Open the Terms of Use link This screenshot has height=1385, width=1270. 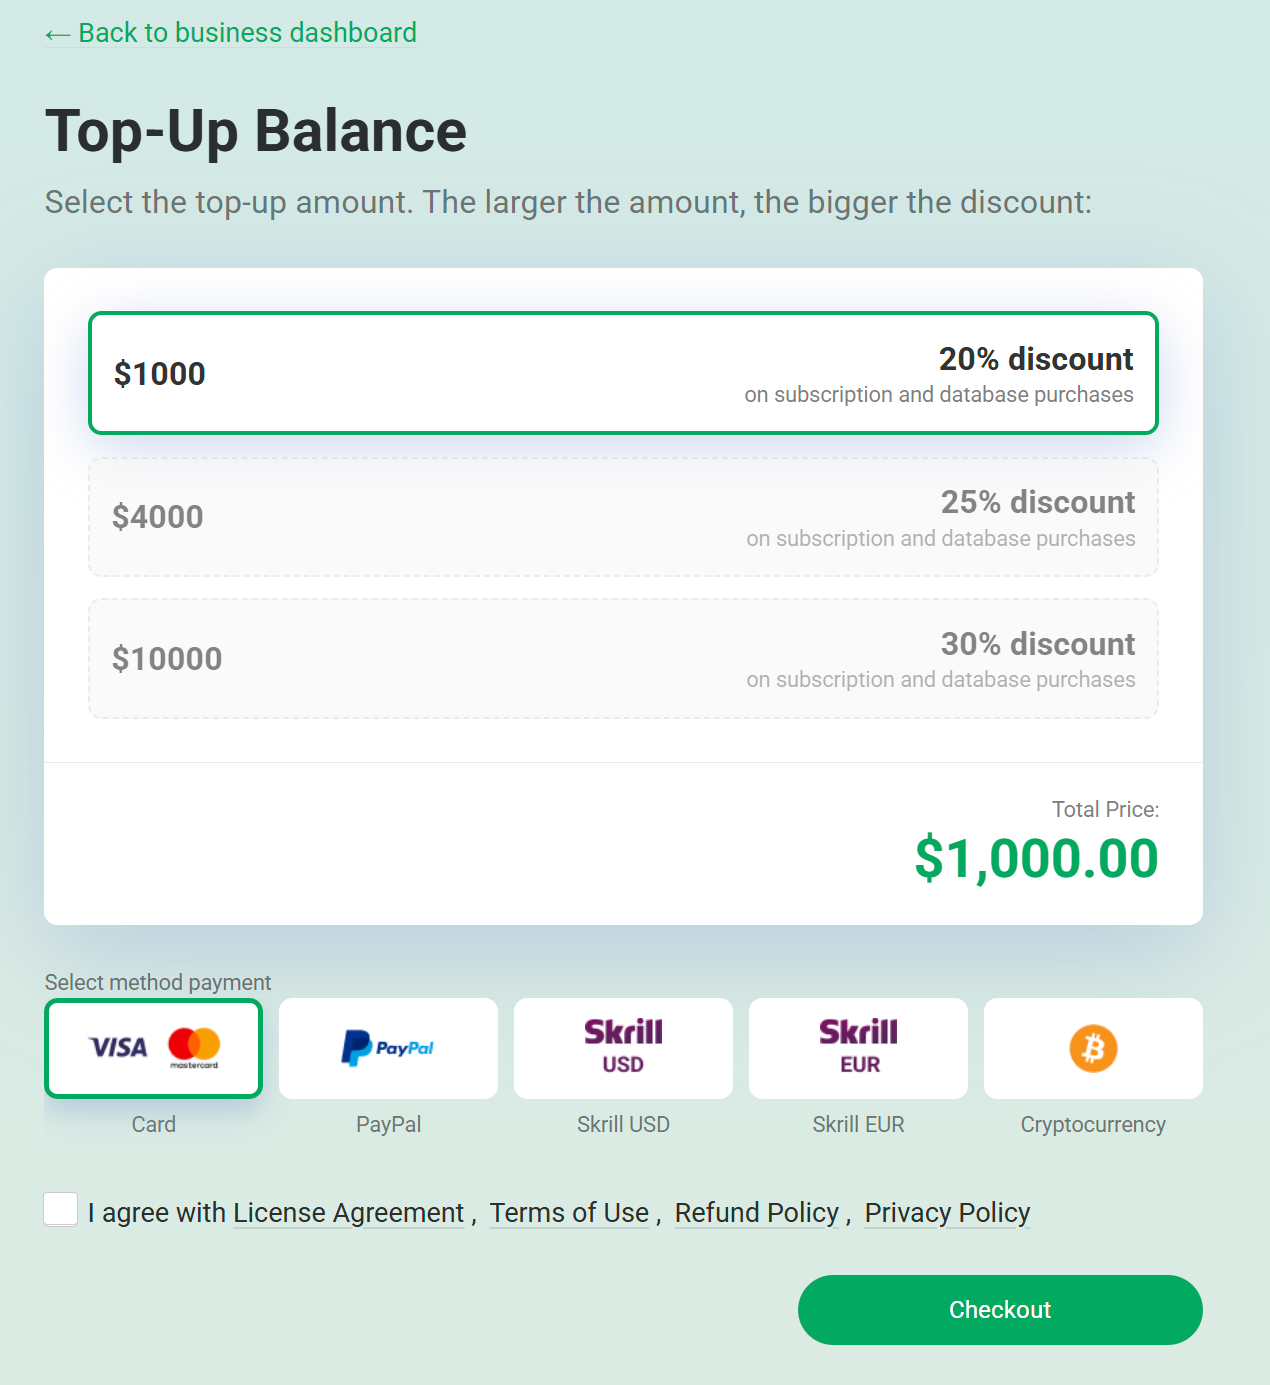click(569, 1213)
